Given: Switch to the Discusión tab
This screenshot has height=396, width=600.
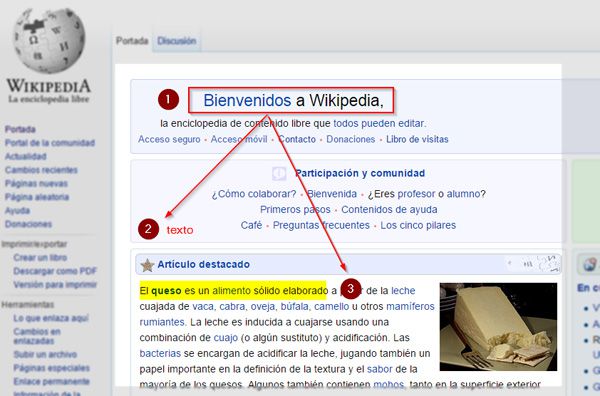Looking at the screenshot, I should (177, 41).
